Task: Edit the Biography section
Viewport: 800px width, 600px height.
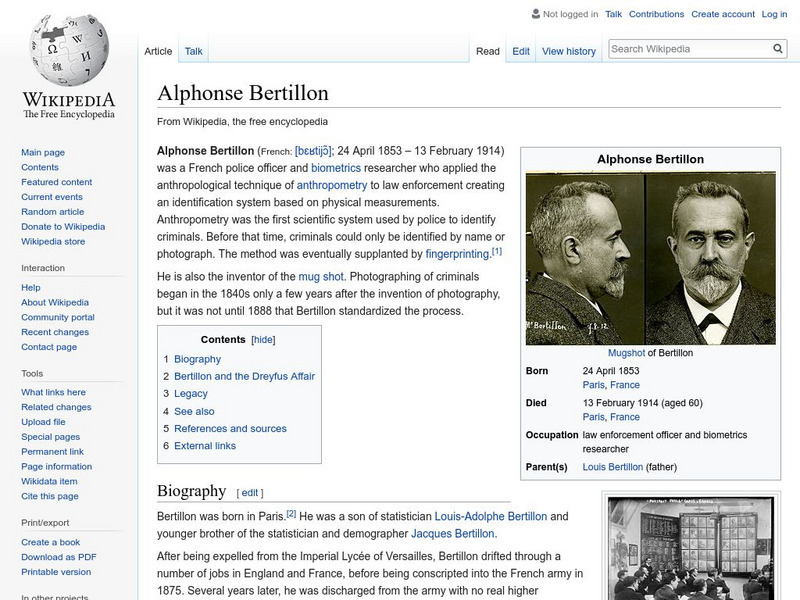Action: pyautogui.click(x=250, y=493)
